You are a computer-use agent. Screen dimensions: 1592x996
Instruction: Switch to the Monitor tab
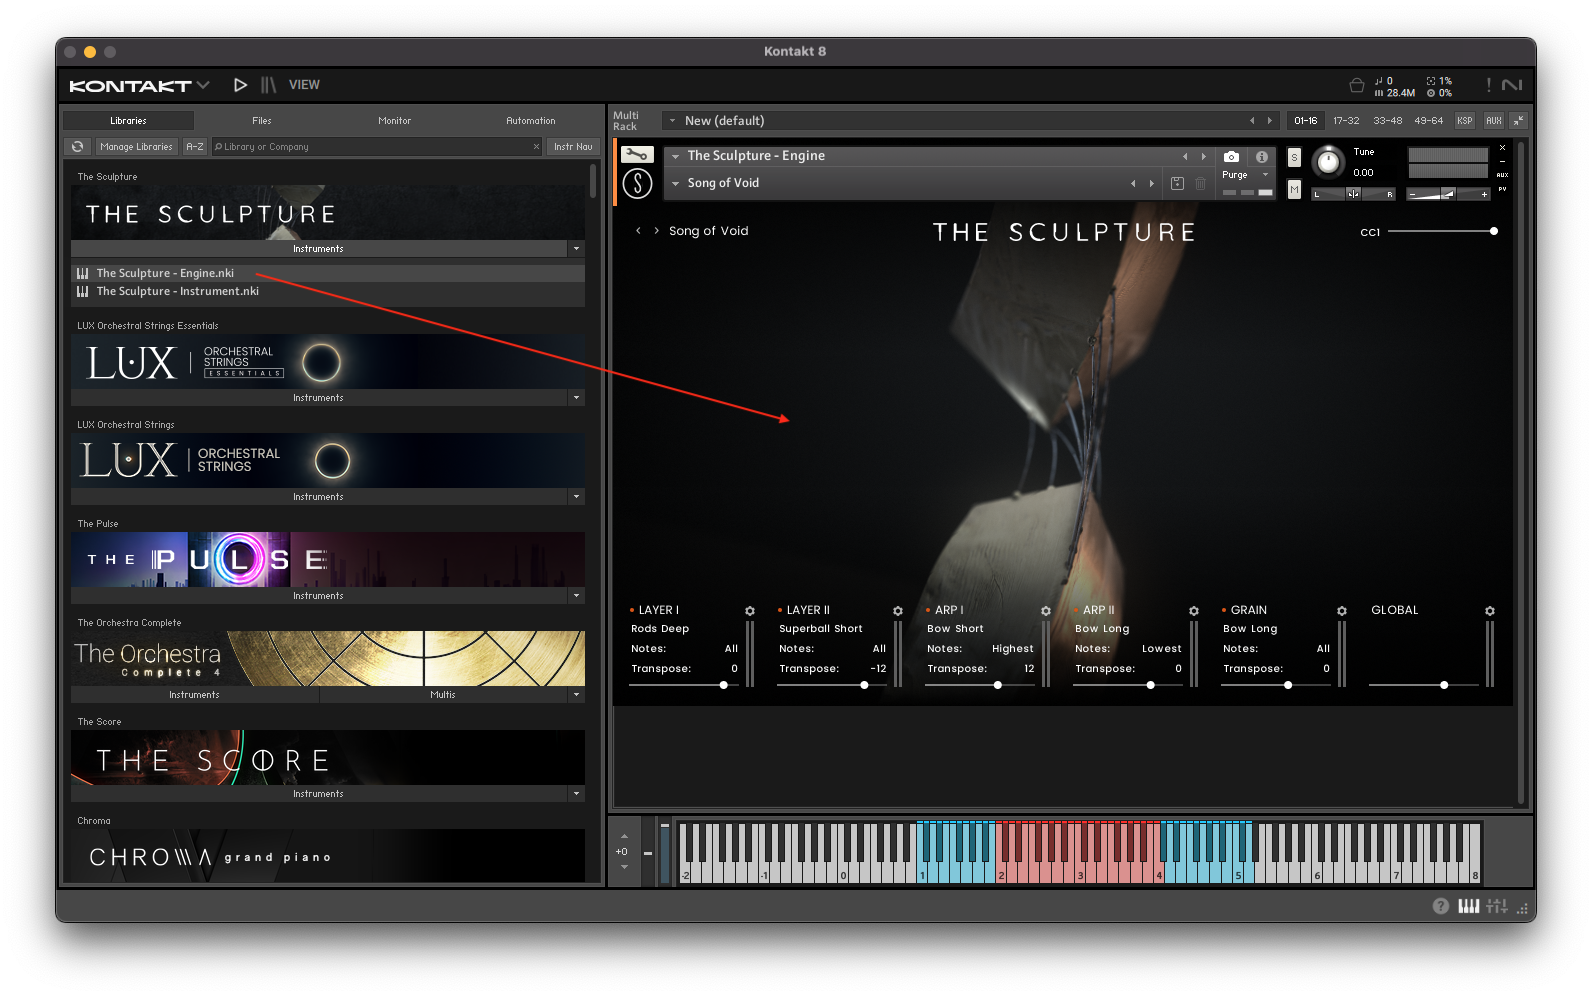pyautogui.click(x=395, y=120)
